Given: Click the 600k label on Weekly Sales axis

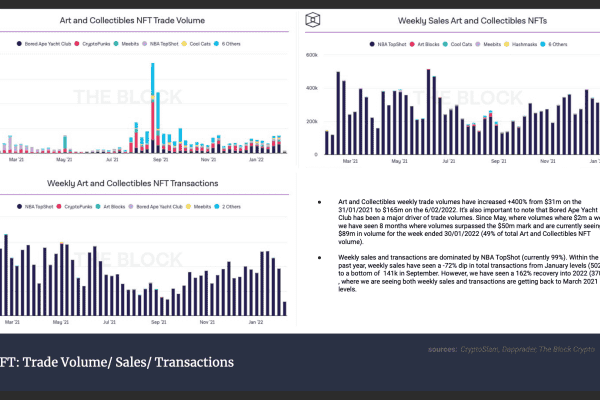Looking at the screenshot, I should pos(311,55).
